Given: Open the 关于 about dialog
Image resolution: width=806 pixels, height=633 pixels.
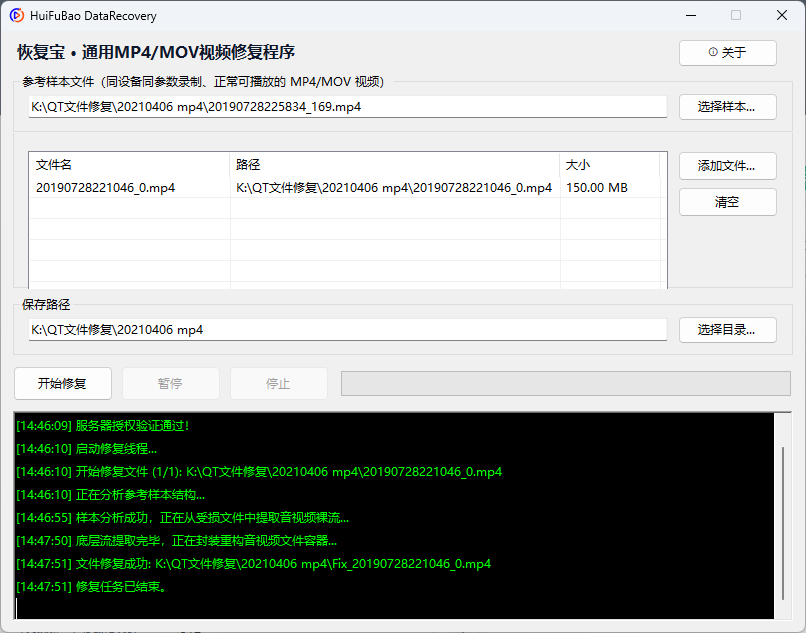Looking at the screenshot, I should point(727,52).
